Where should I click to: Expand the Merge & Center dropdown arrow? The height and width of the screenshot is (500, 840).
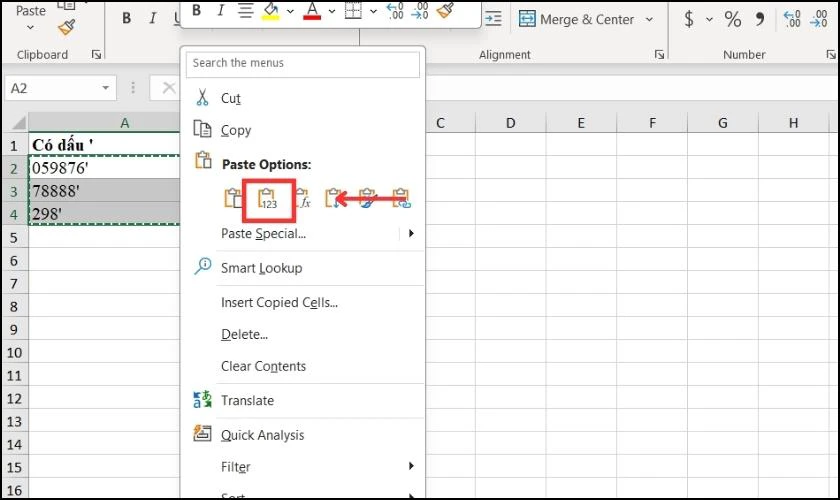click(x=649, y=19)
